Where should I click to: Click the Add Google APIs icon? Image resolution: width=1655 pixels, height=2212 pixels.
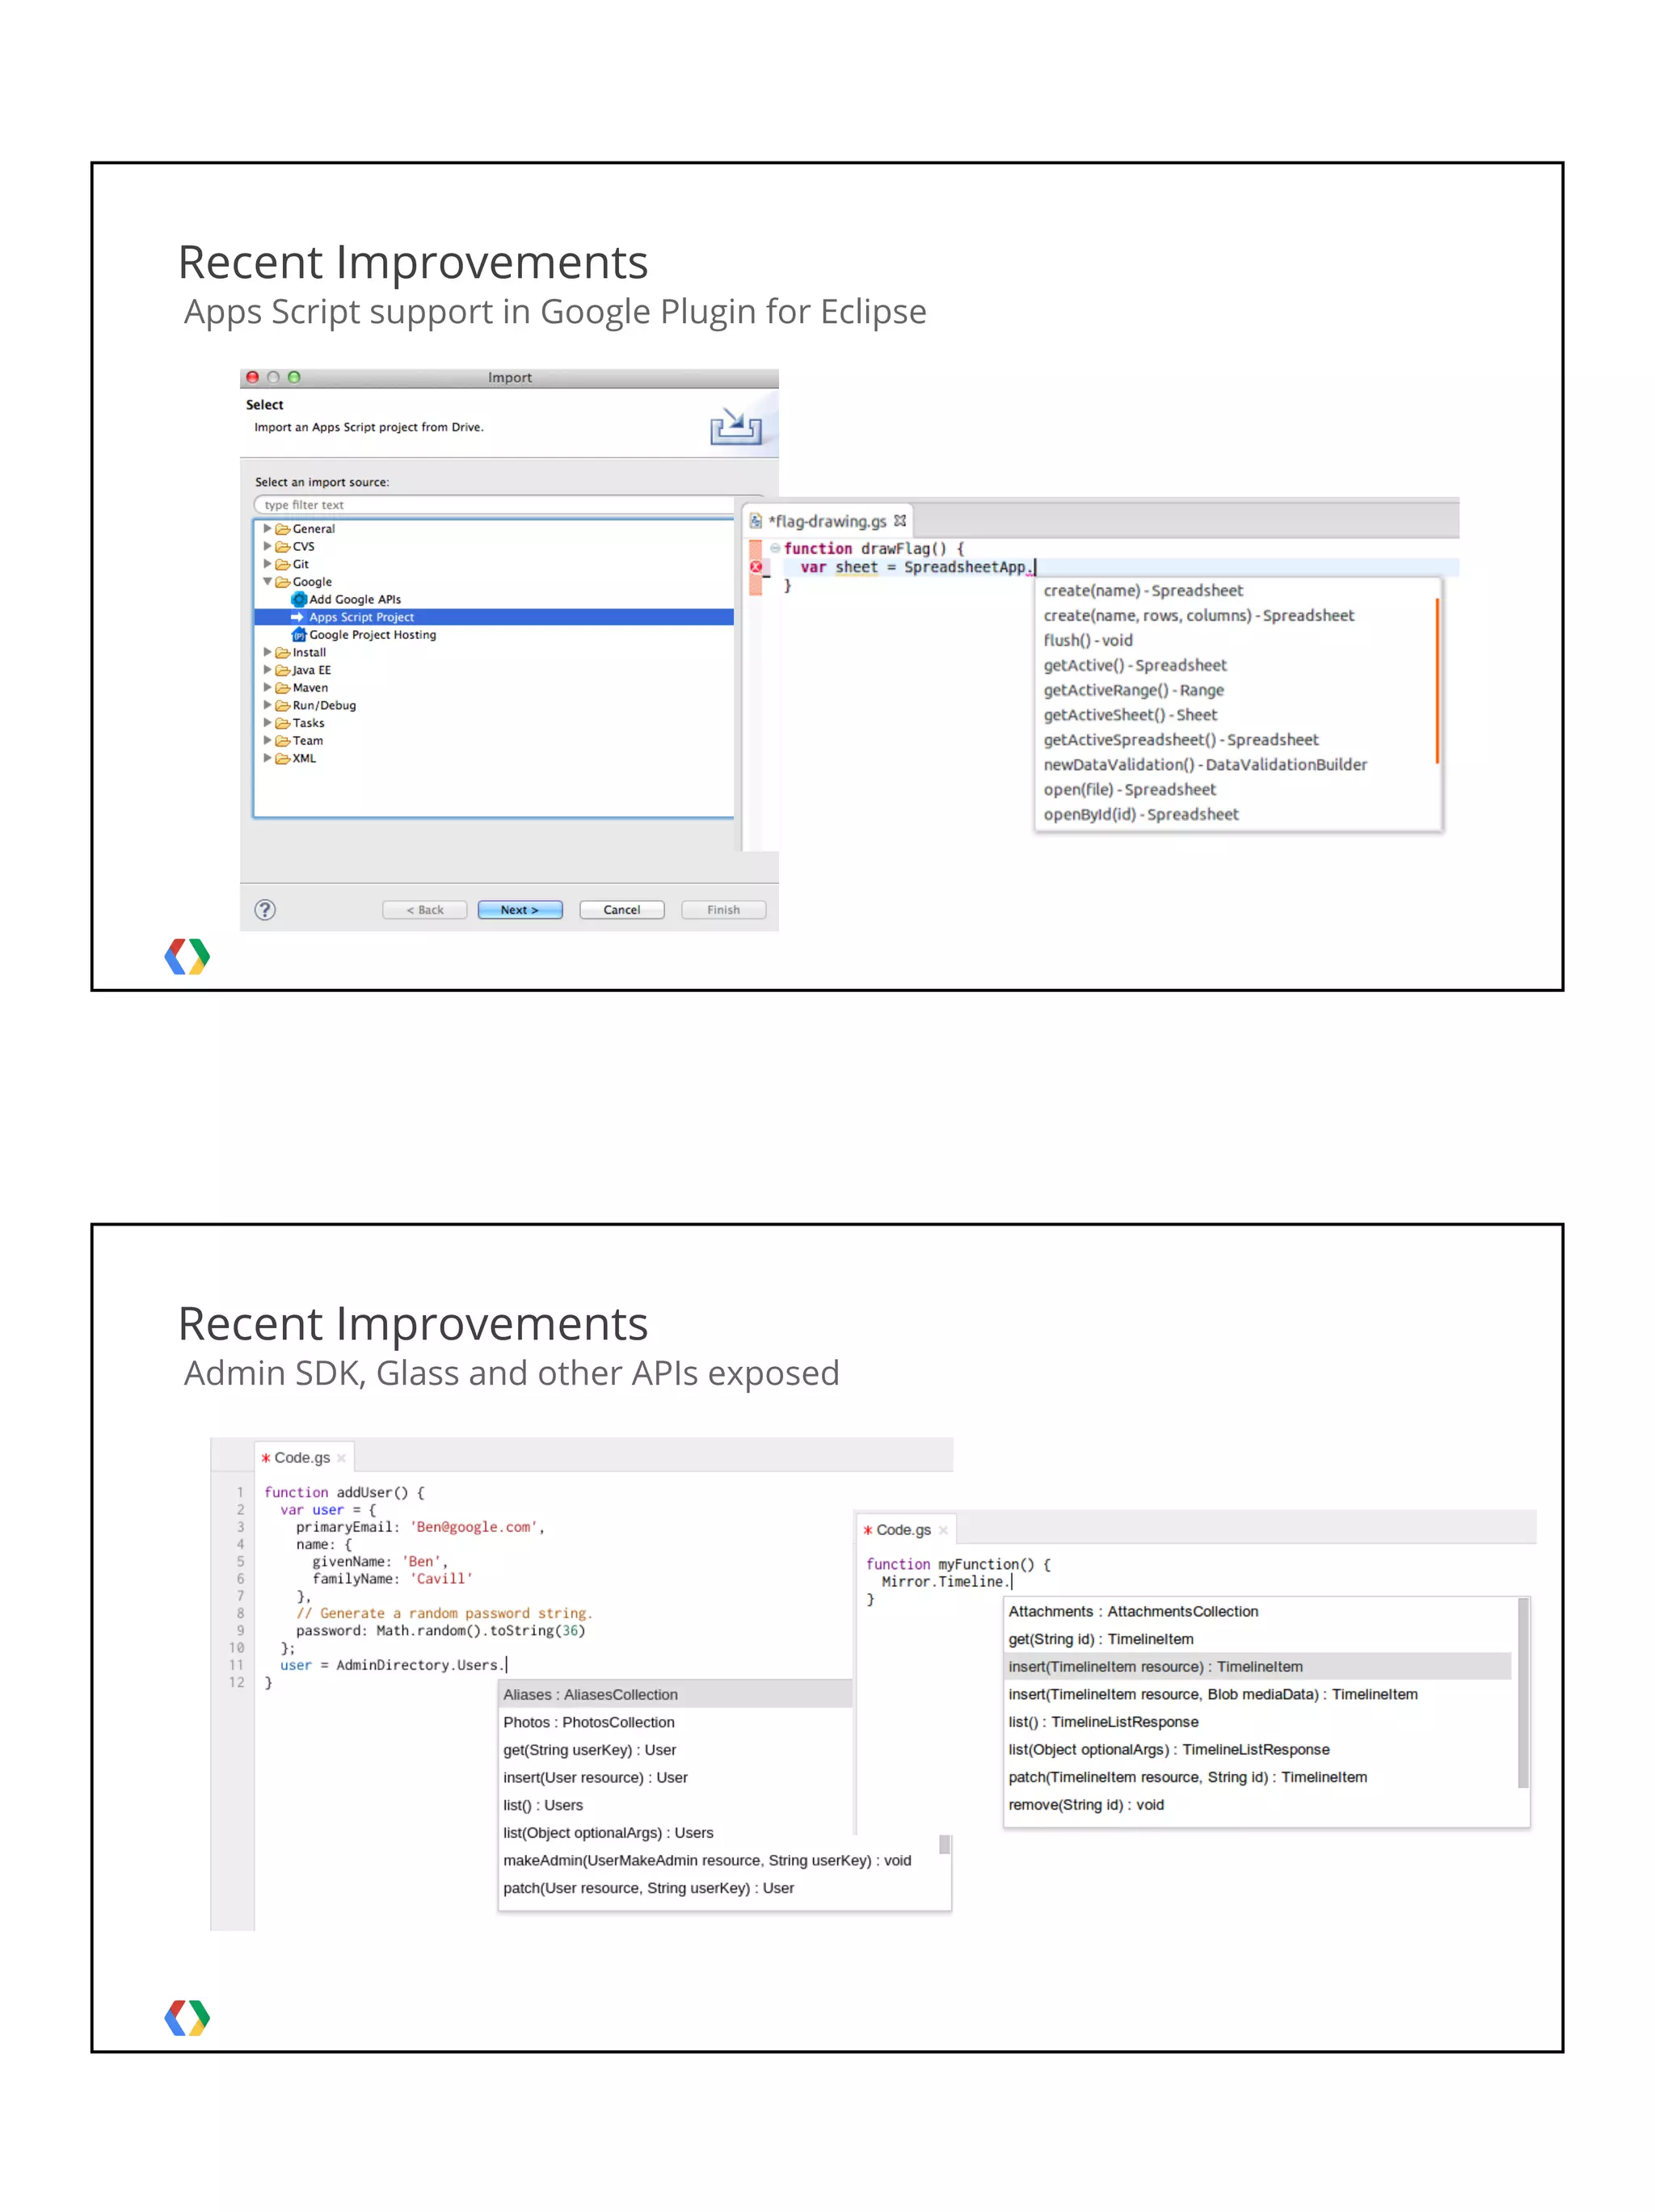[298, 599]
